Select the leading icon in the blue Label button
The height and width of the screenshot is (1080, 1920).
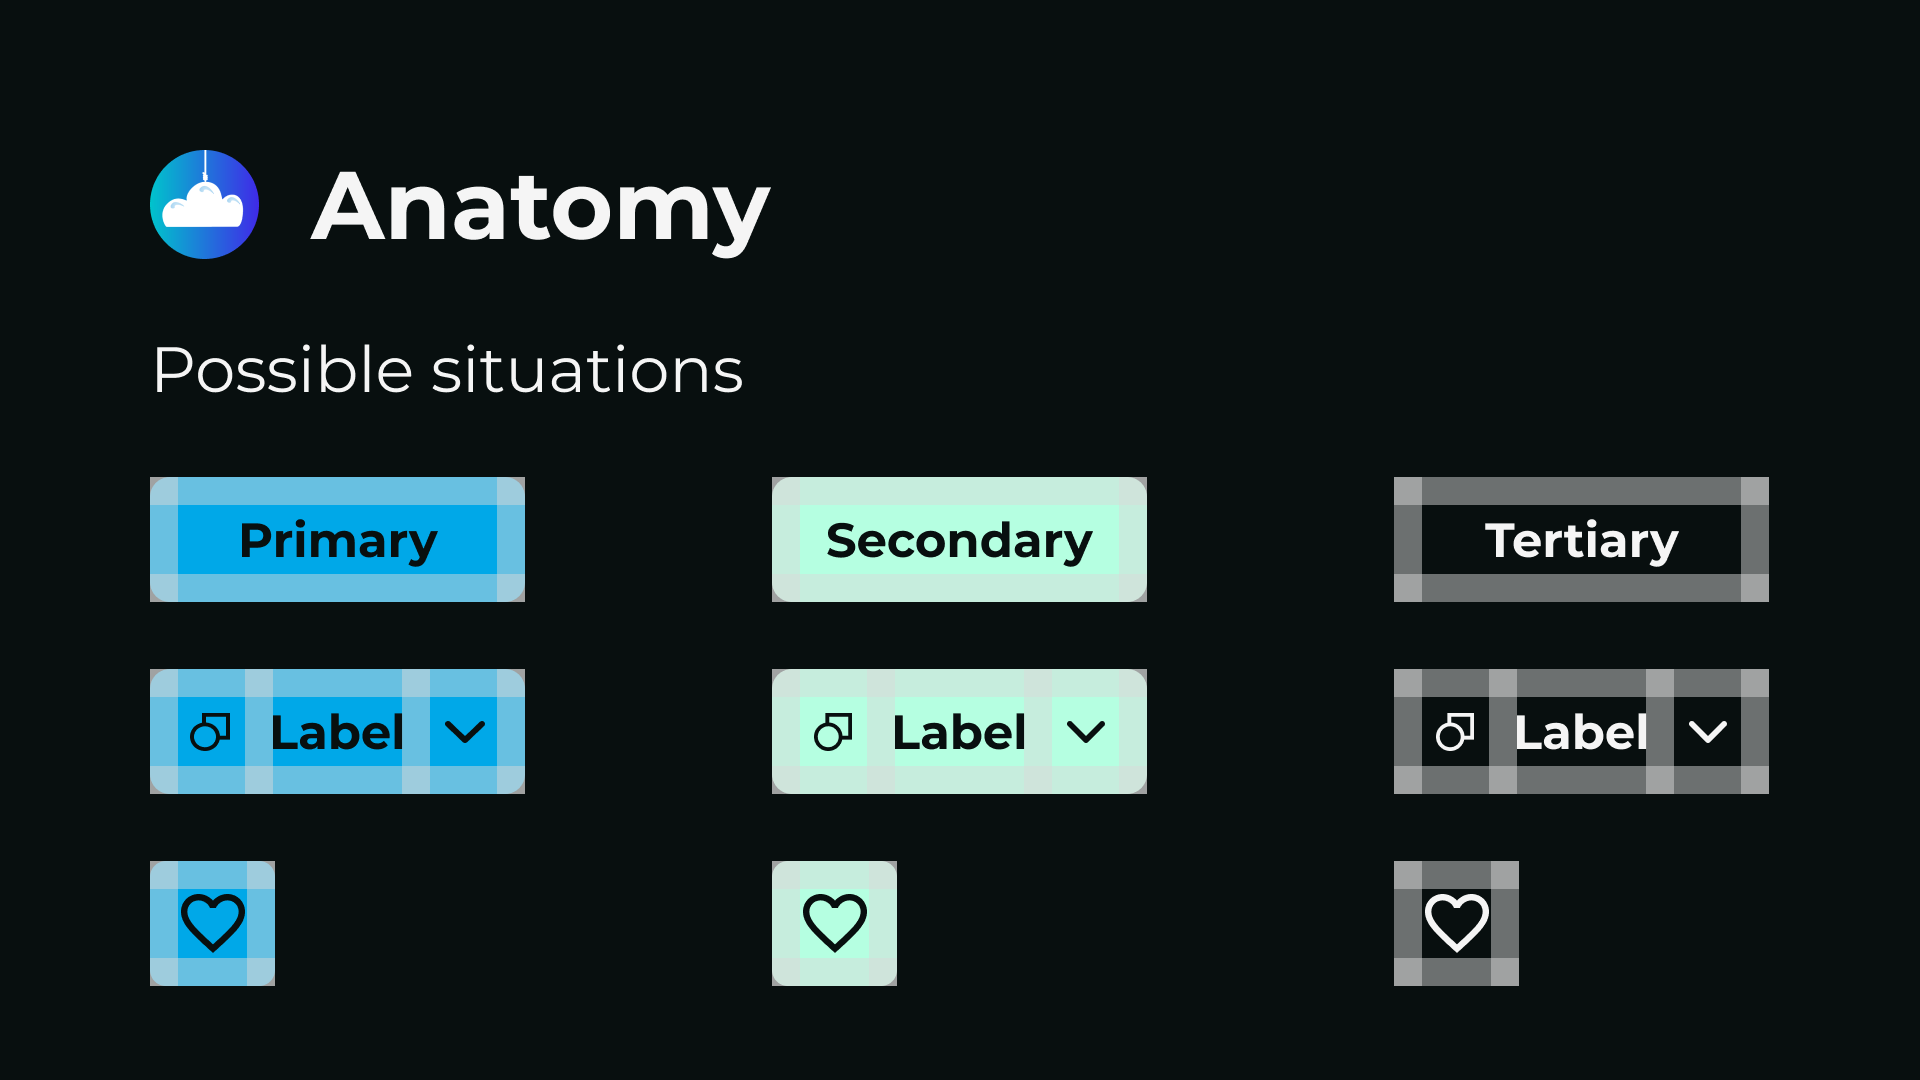pyautogui.click(x=211, y=731)
